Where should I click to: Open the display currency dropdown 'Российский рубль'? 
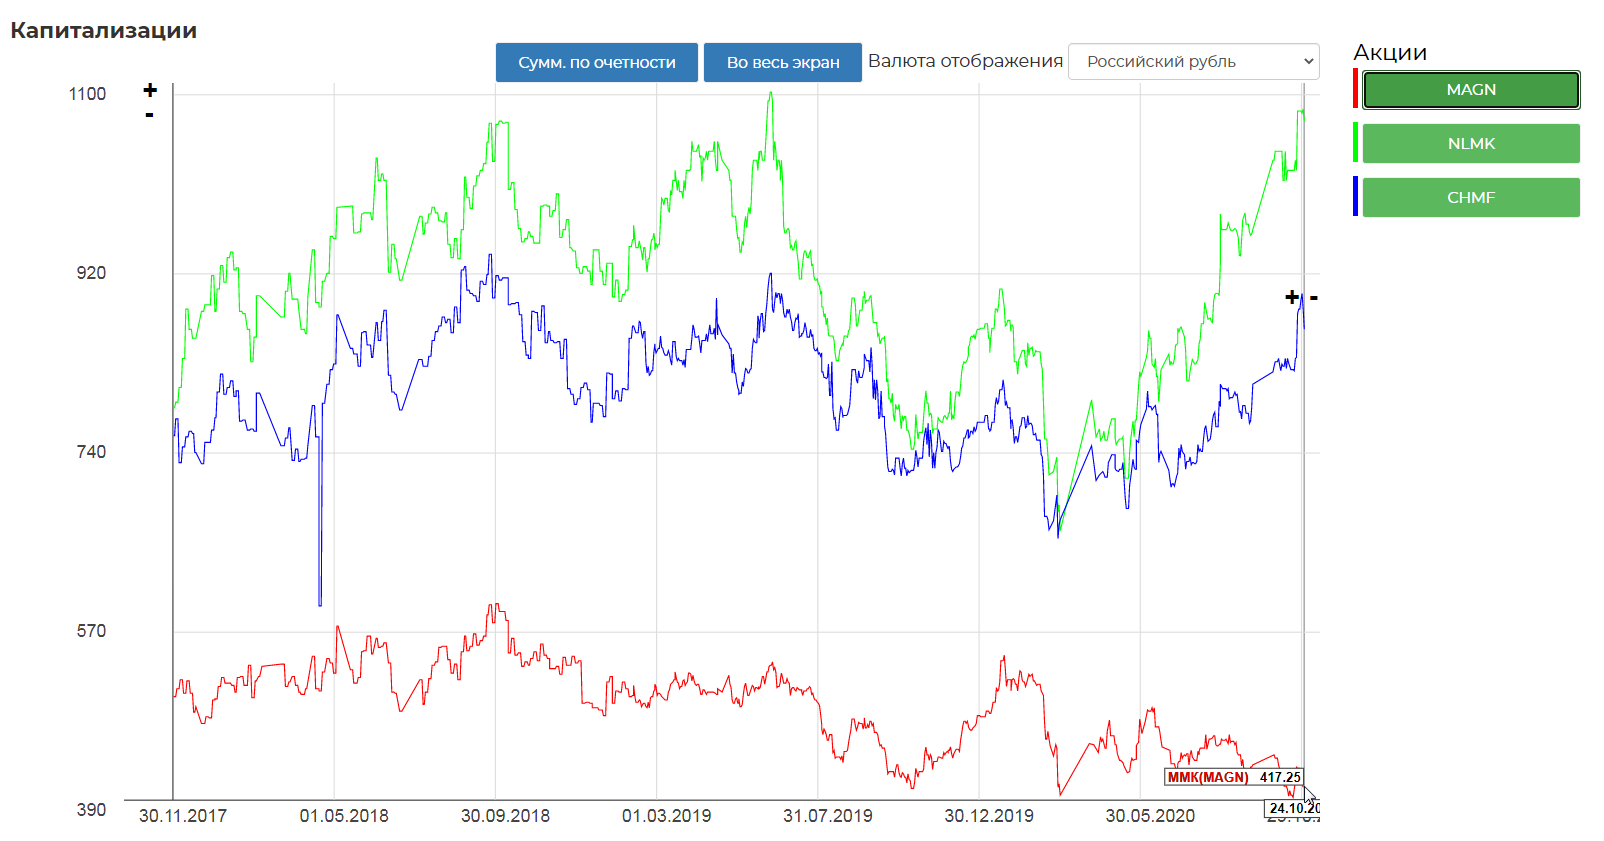click(x=1194, y=61)
